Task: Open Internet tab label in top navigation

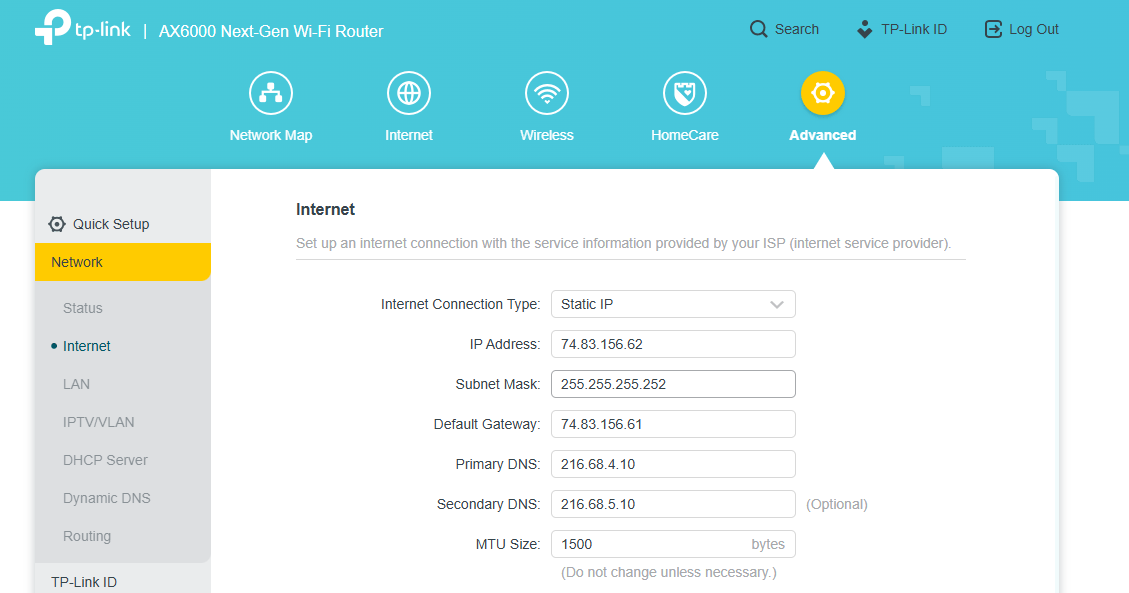Action: (409, 135)
